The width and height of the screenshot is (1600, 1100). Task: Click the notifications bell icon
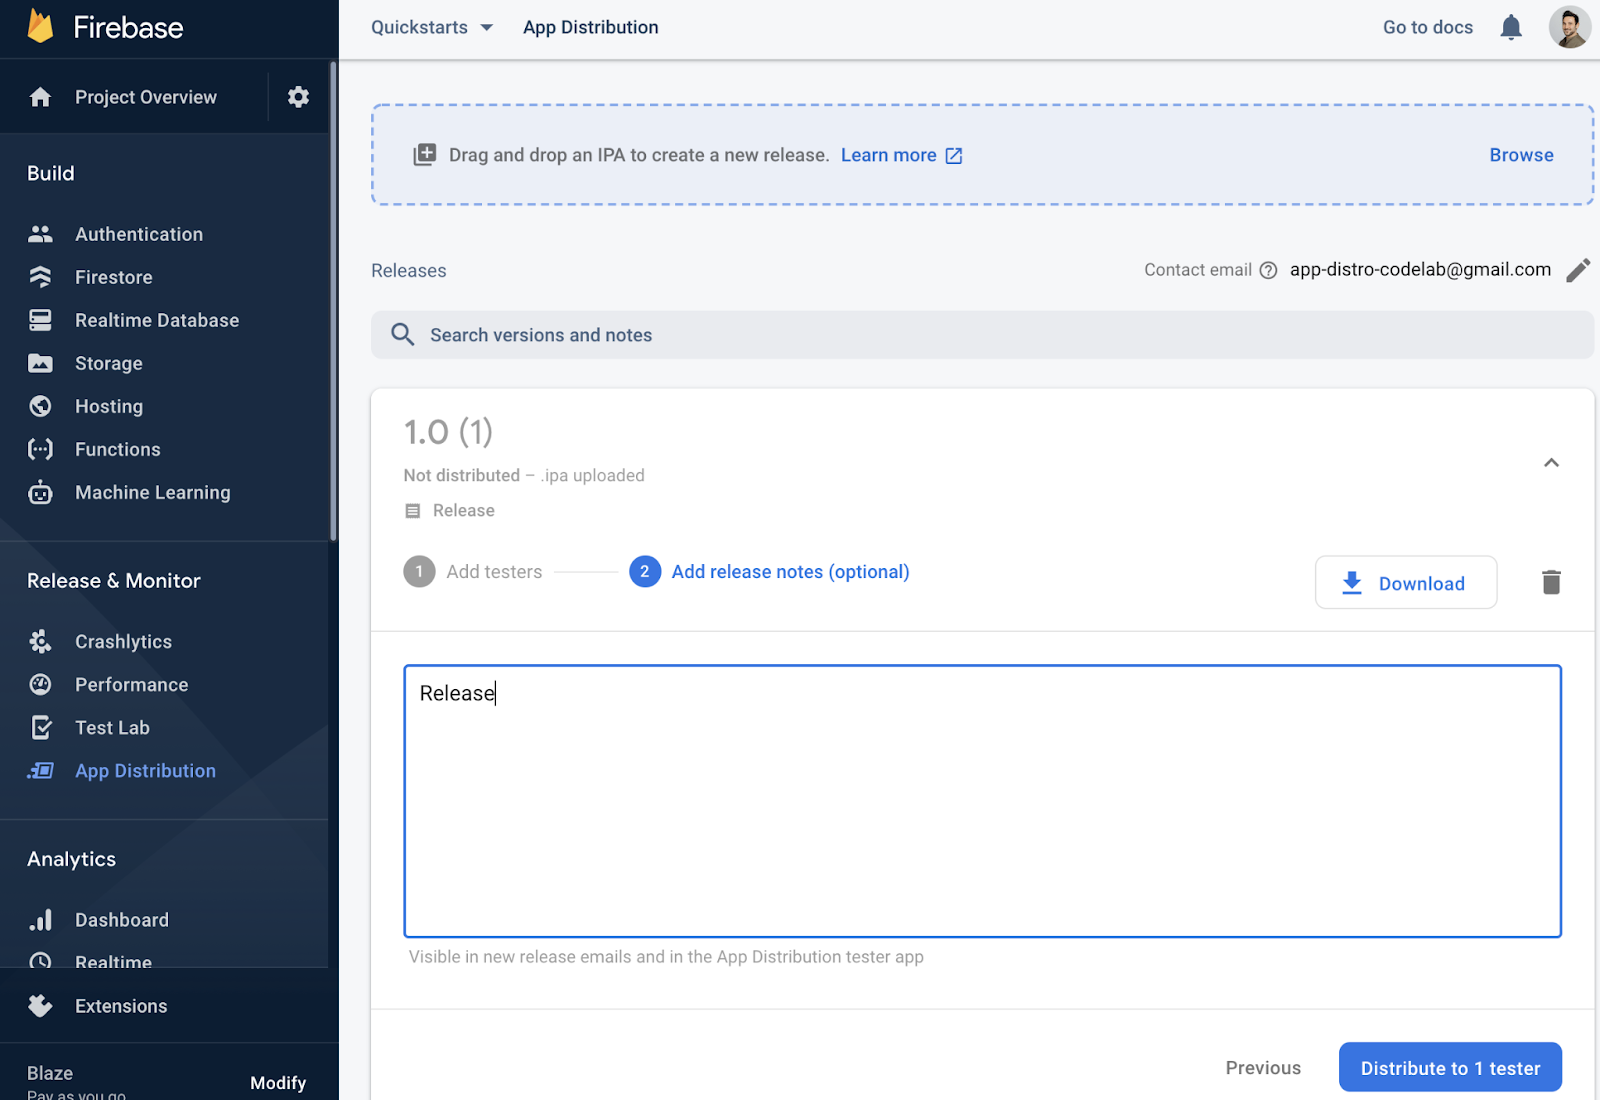[1511, 27]
